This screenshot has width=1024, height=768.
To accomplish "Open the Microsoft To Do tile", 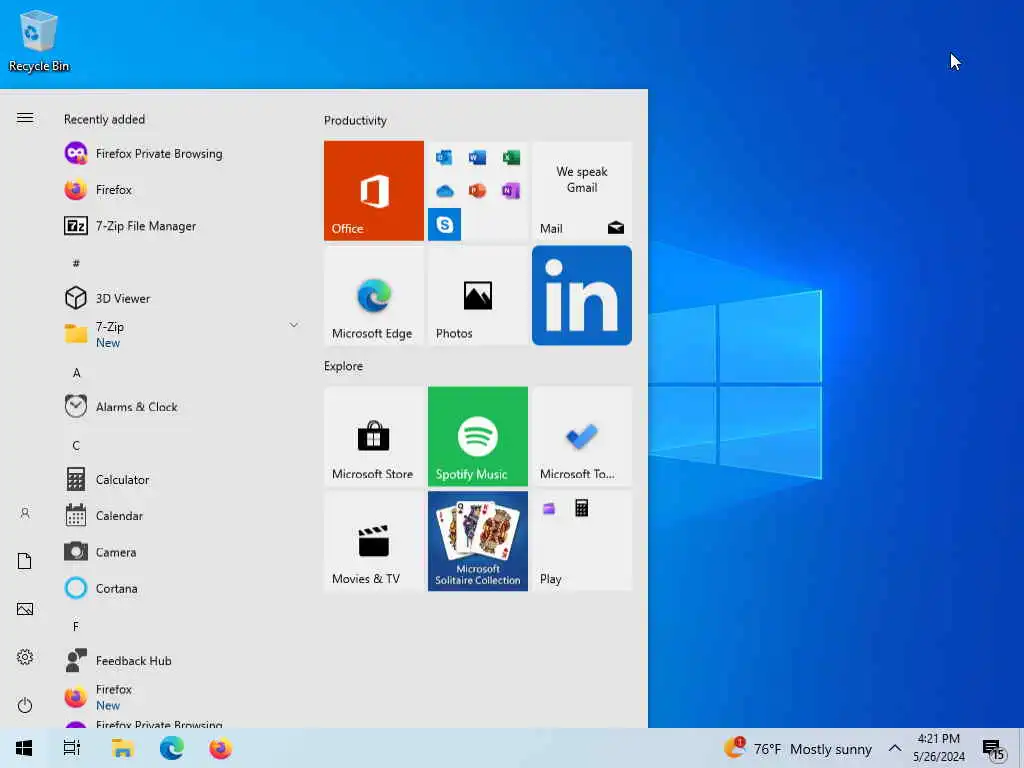I will (x=582, y=436).
